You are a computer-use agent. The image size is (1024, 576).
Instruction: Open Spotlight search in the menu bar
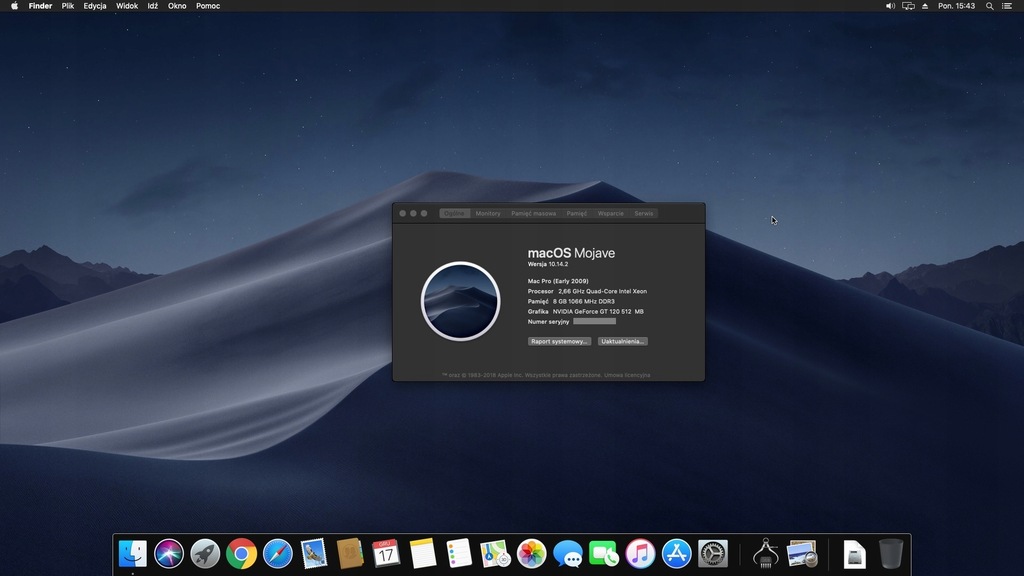pos(990,6)
